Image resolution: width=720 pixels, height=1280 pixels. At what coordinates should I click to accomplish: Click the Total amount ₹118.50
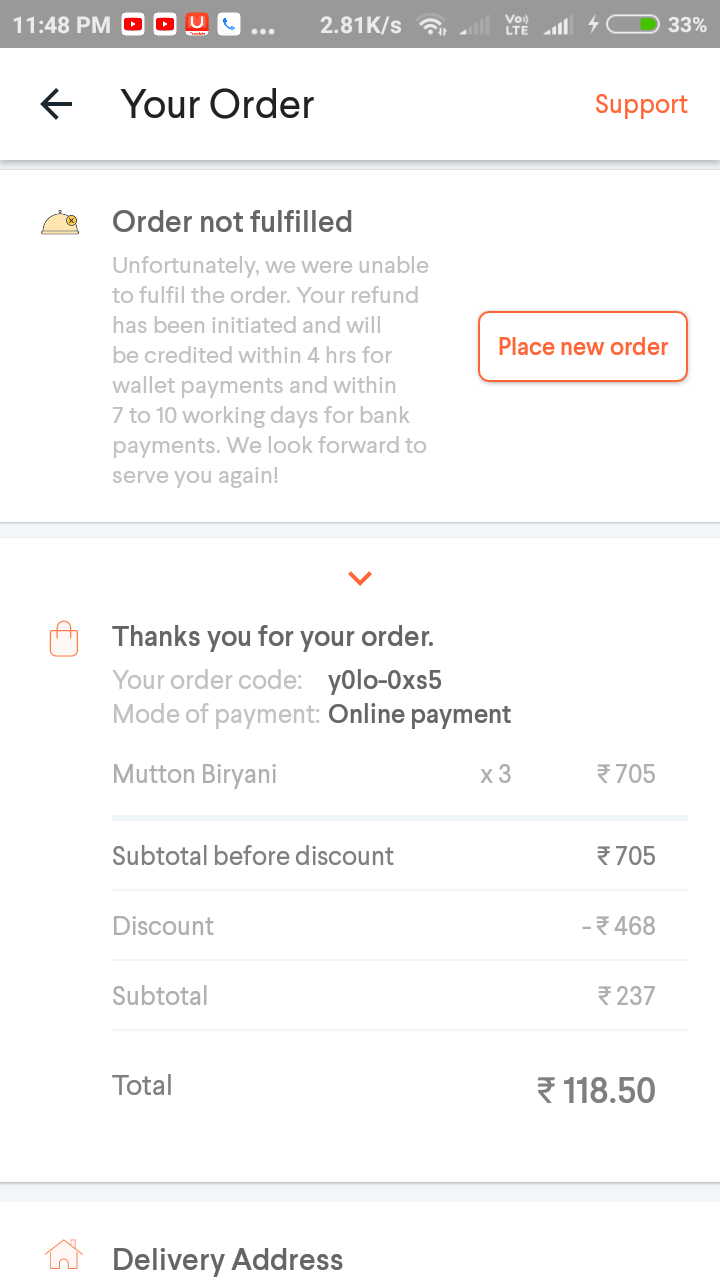click(596, 1090)
